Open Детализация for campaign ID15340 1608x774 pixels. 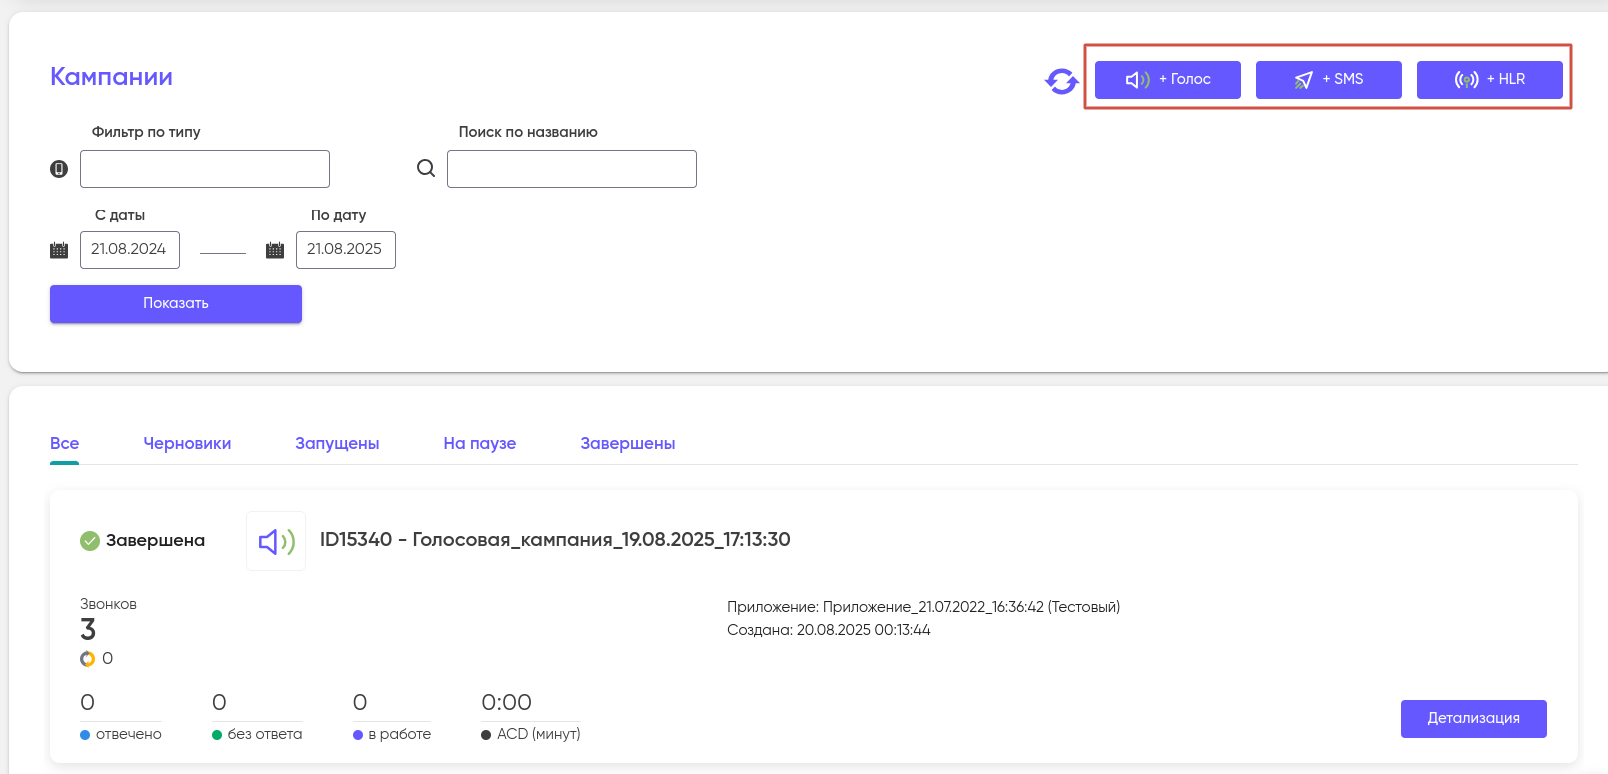tap(1473, 719)
